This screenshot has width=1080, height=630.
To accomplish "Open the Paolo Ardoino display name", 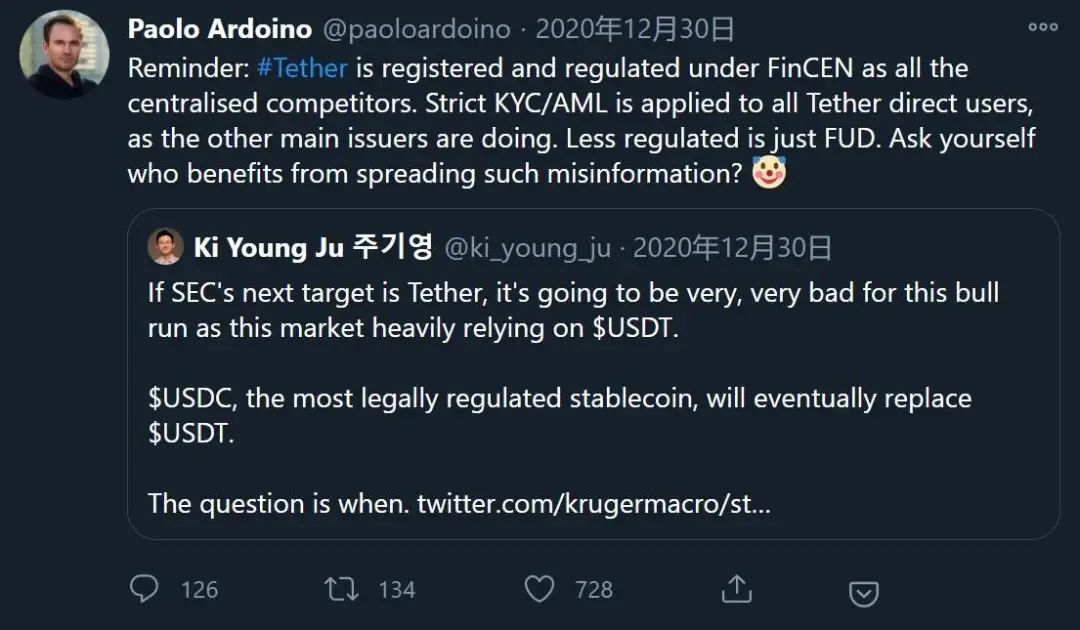I will (x=219, y=29).
